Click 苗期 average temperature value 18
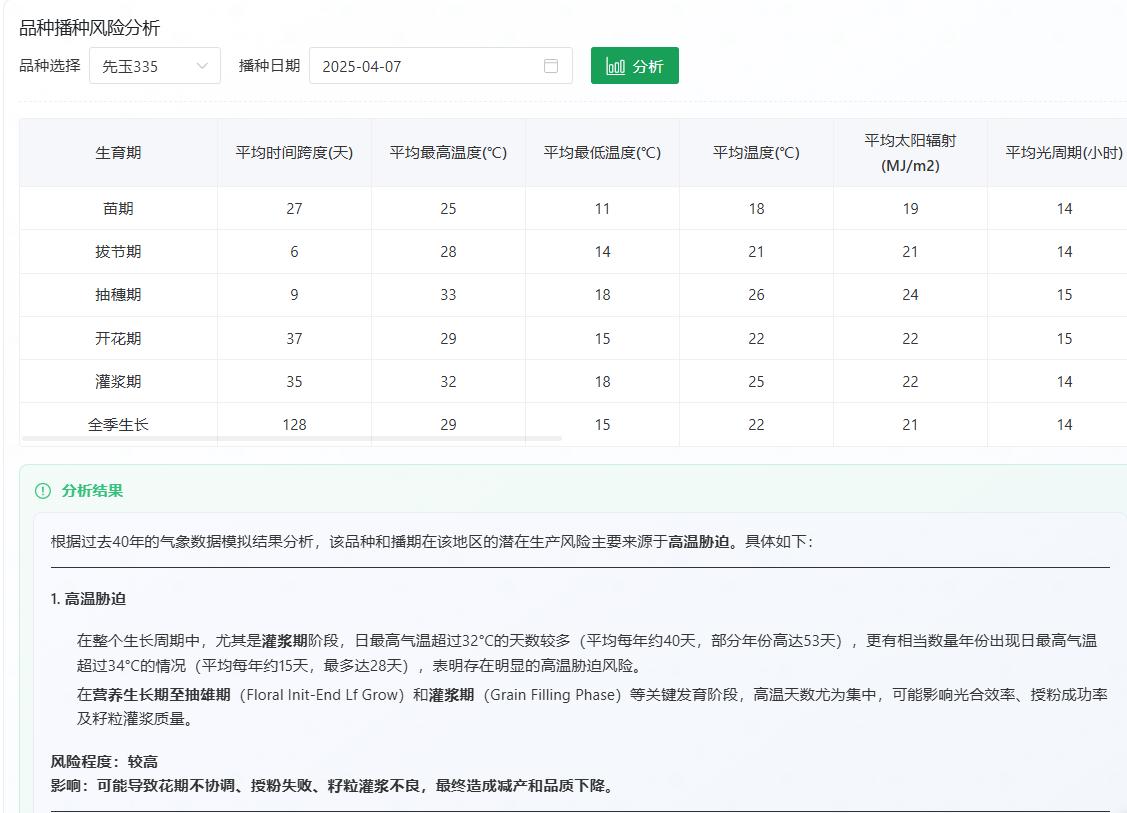 (x=756, y=208)
